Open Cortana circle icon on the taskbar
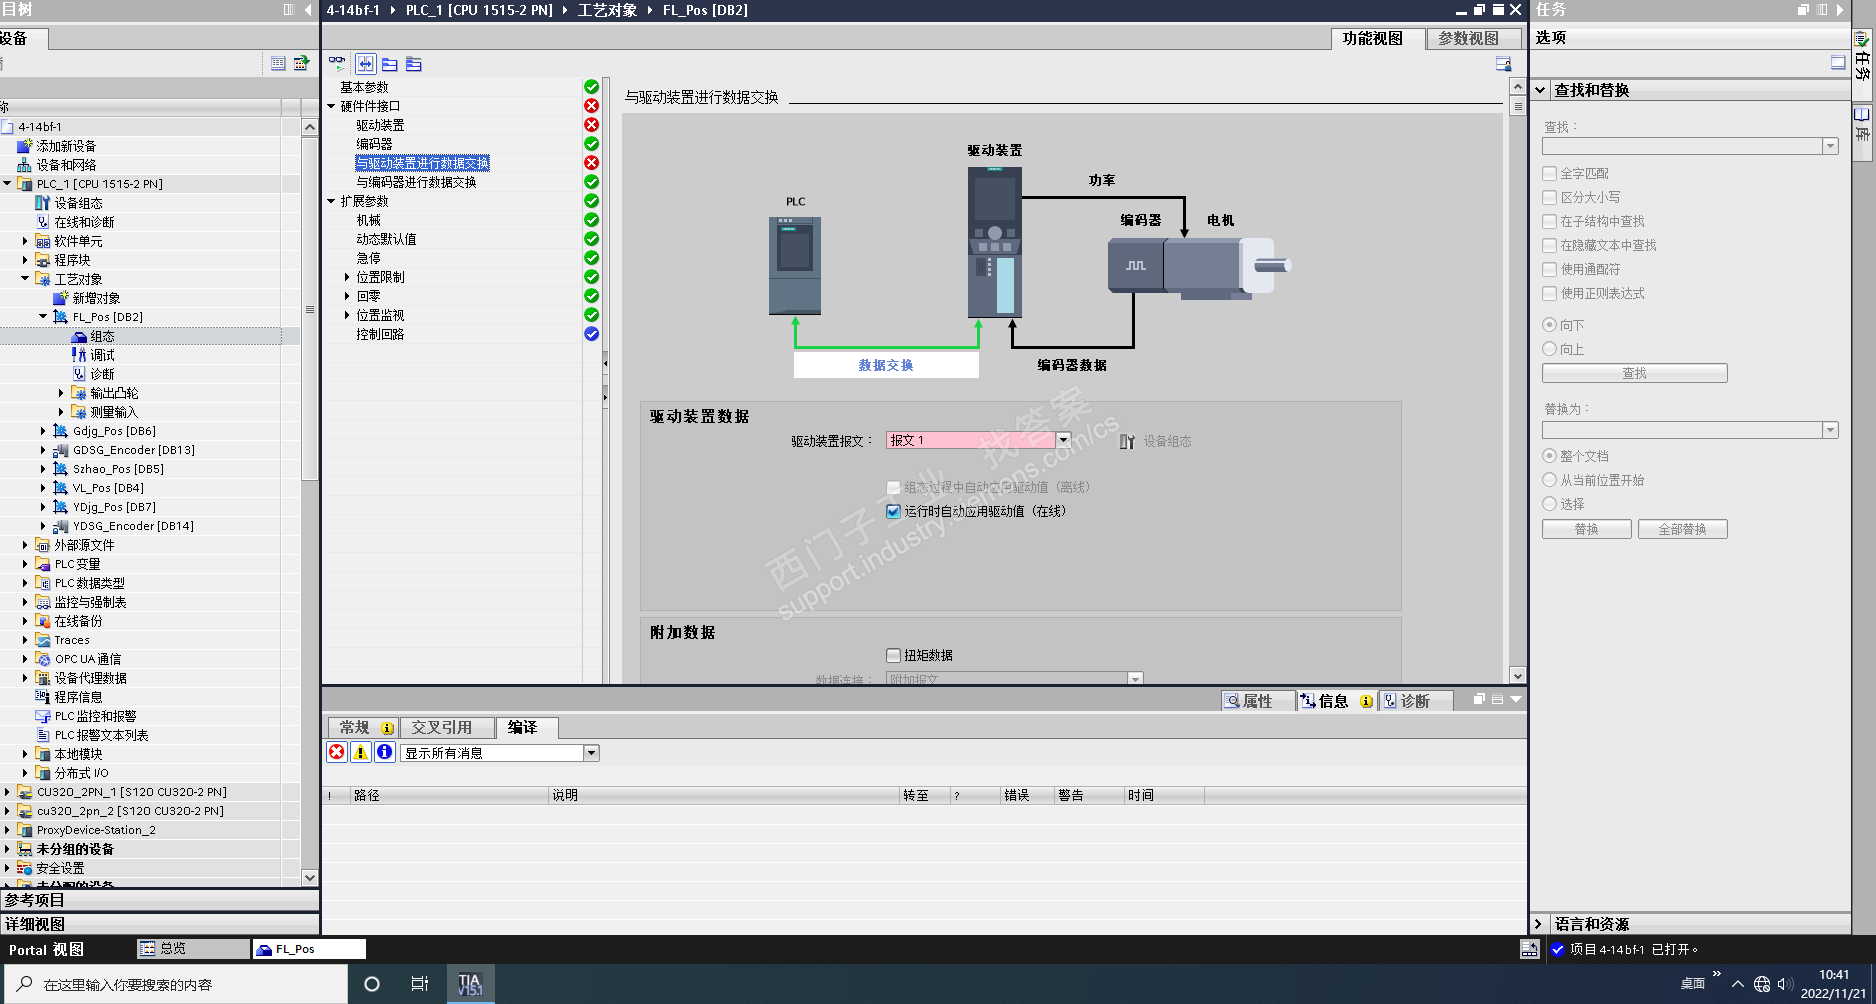The height and width of the screenshot is (1004, 1876). click(x=372, y=984)
